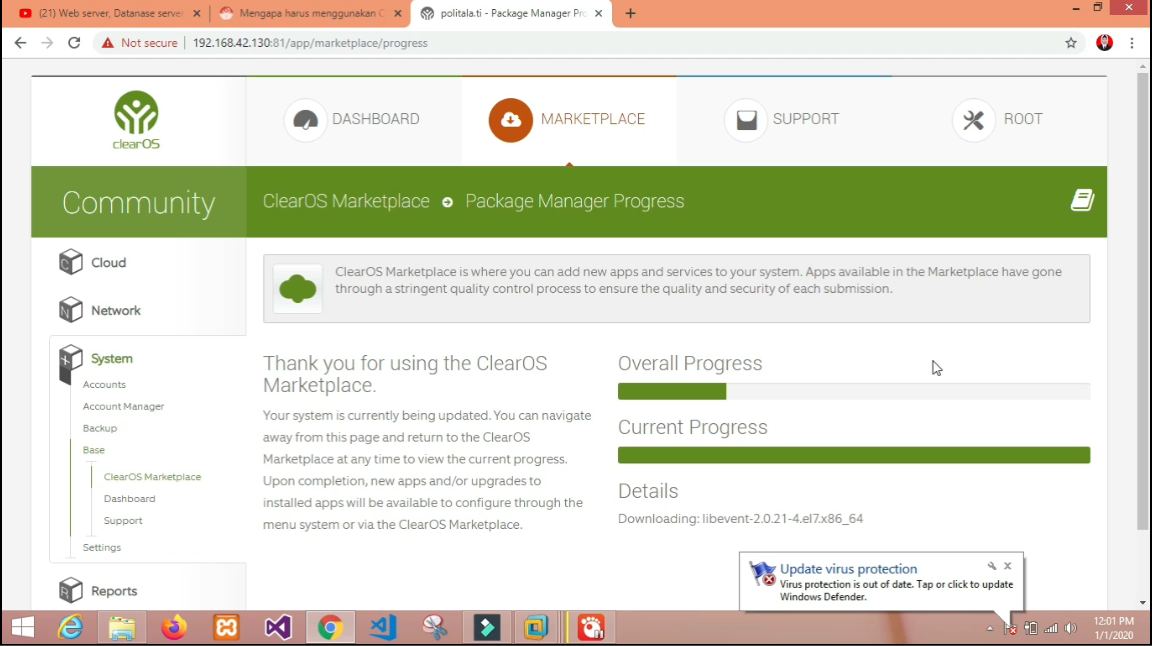
Task: Click the Cloud cube icon in sidebar
Action: (71, 262)
